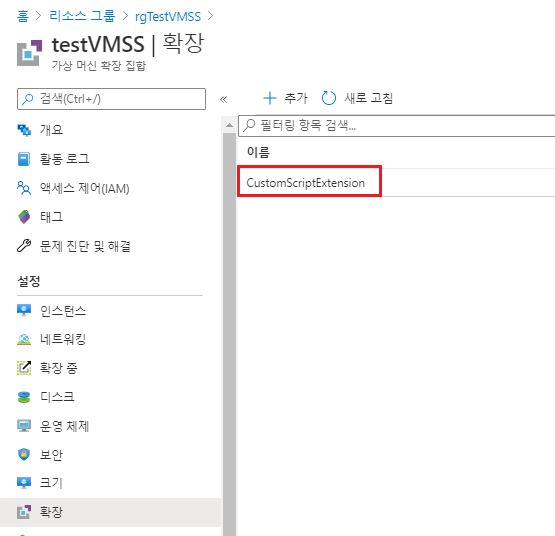Click the sidebar scroll up arrow

tap(229, 125)
